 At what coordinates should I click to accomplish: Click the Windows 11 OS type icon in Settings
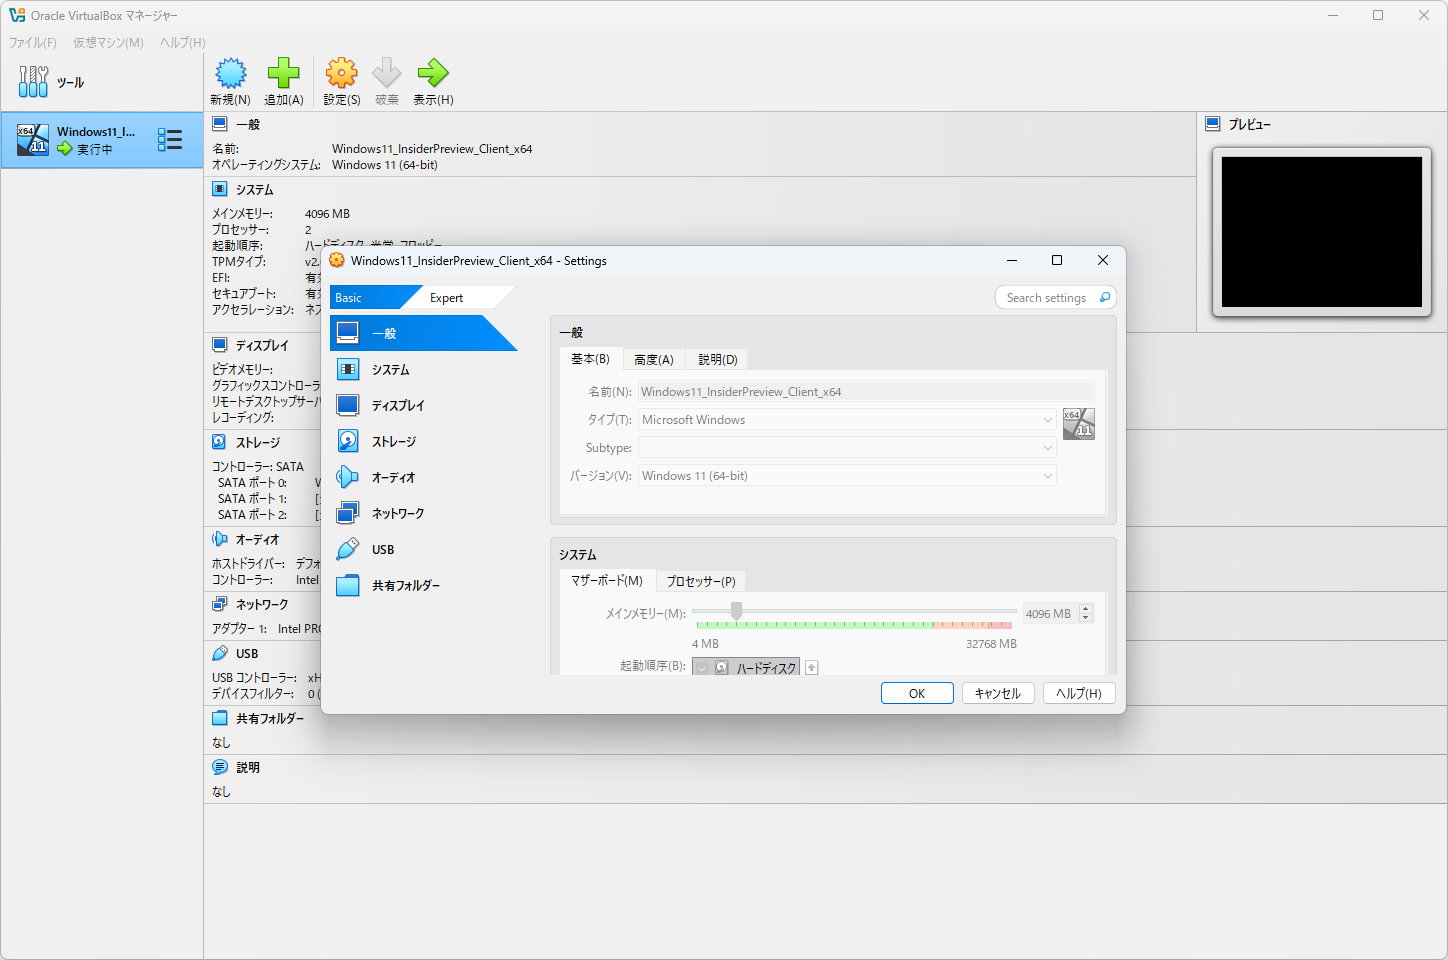click(1079, 423)
